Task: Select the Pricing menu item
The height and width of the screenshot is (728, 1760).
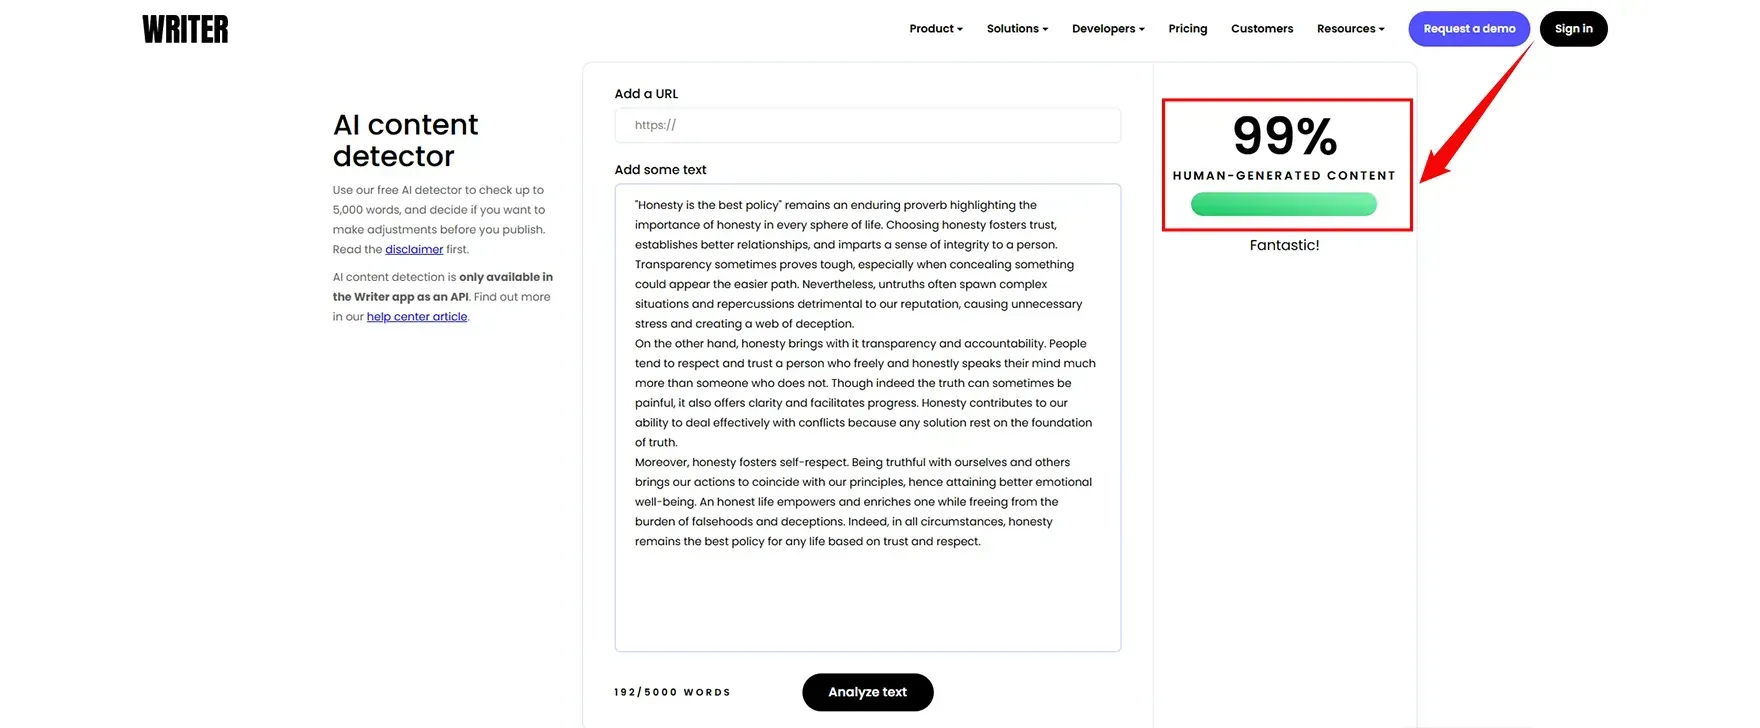Action: point(1187,28)
